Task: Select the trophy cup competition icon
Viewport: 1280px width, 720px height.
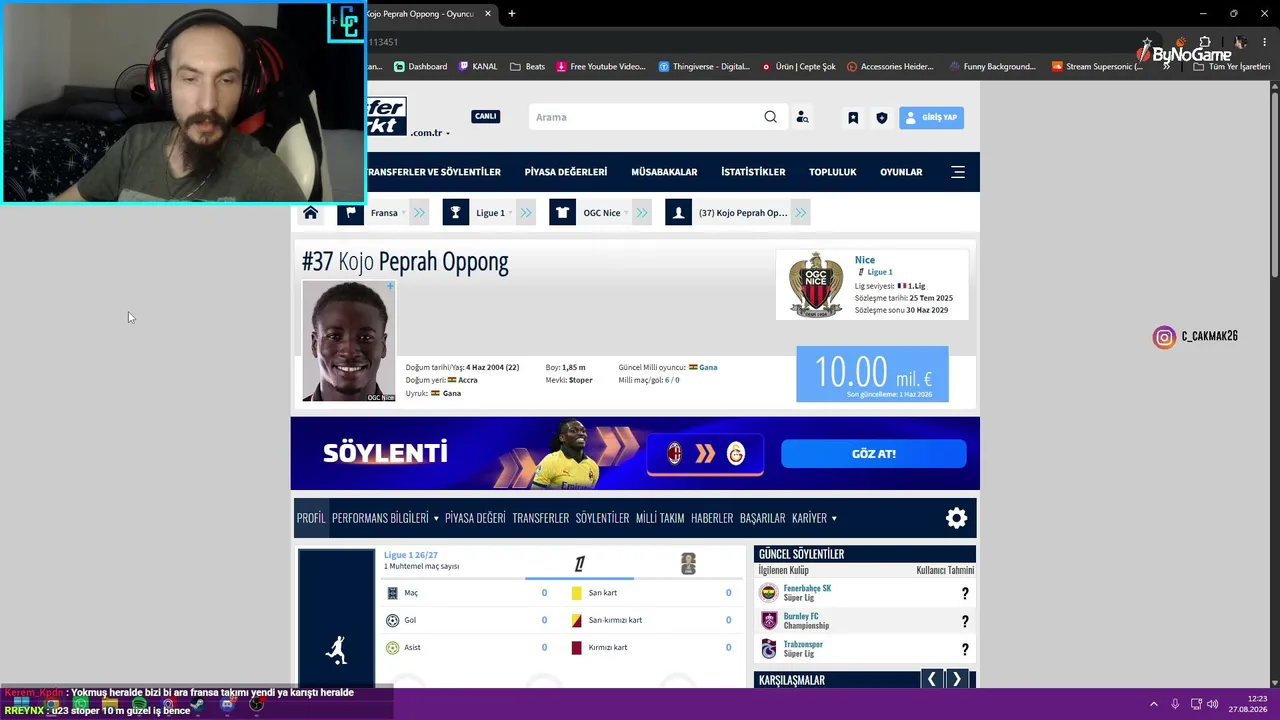Action: [688, 565]
